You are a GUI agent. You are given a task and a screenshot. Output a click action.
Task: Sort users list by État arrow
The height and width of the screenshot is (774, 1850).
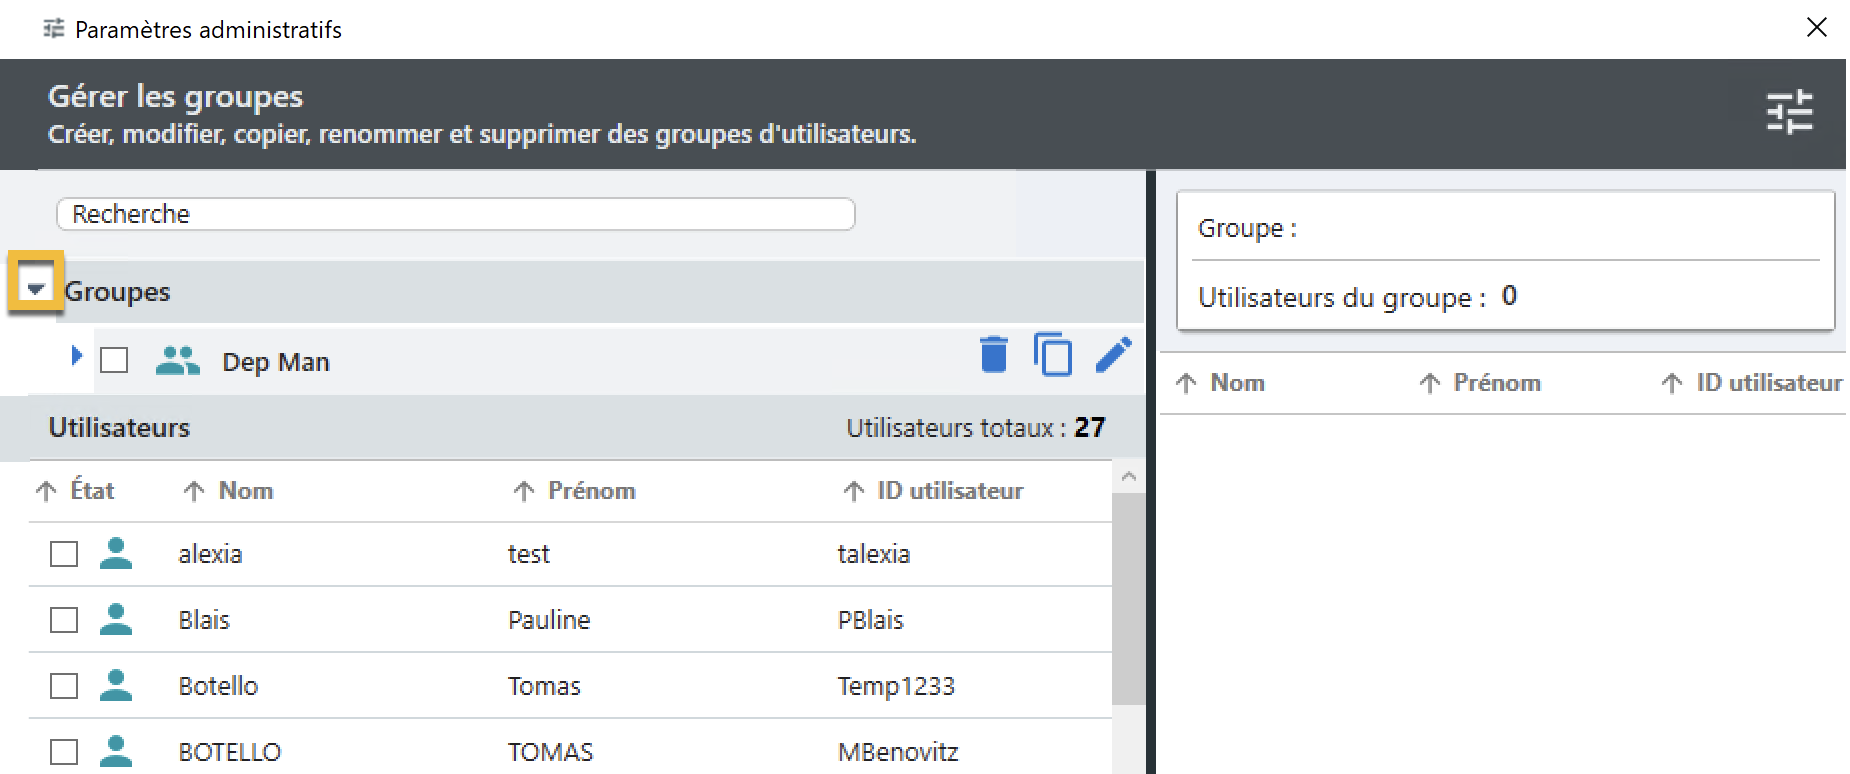pyautogui.click(x=46, y=491)
